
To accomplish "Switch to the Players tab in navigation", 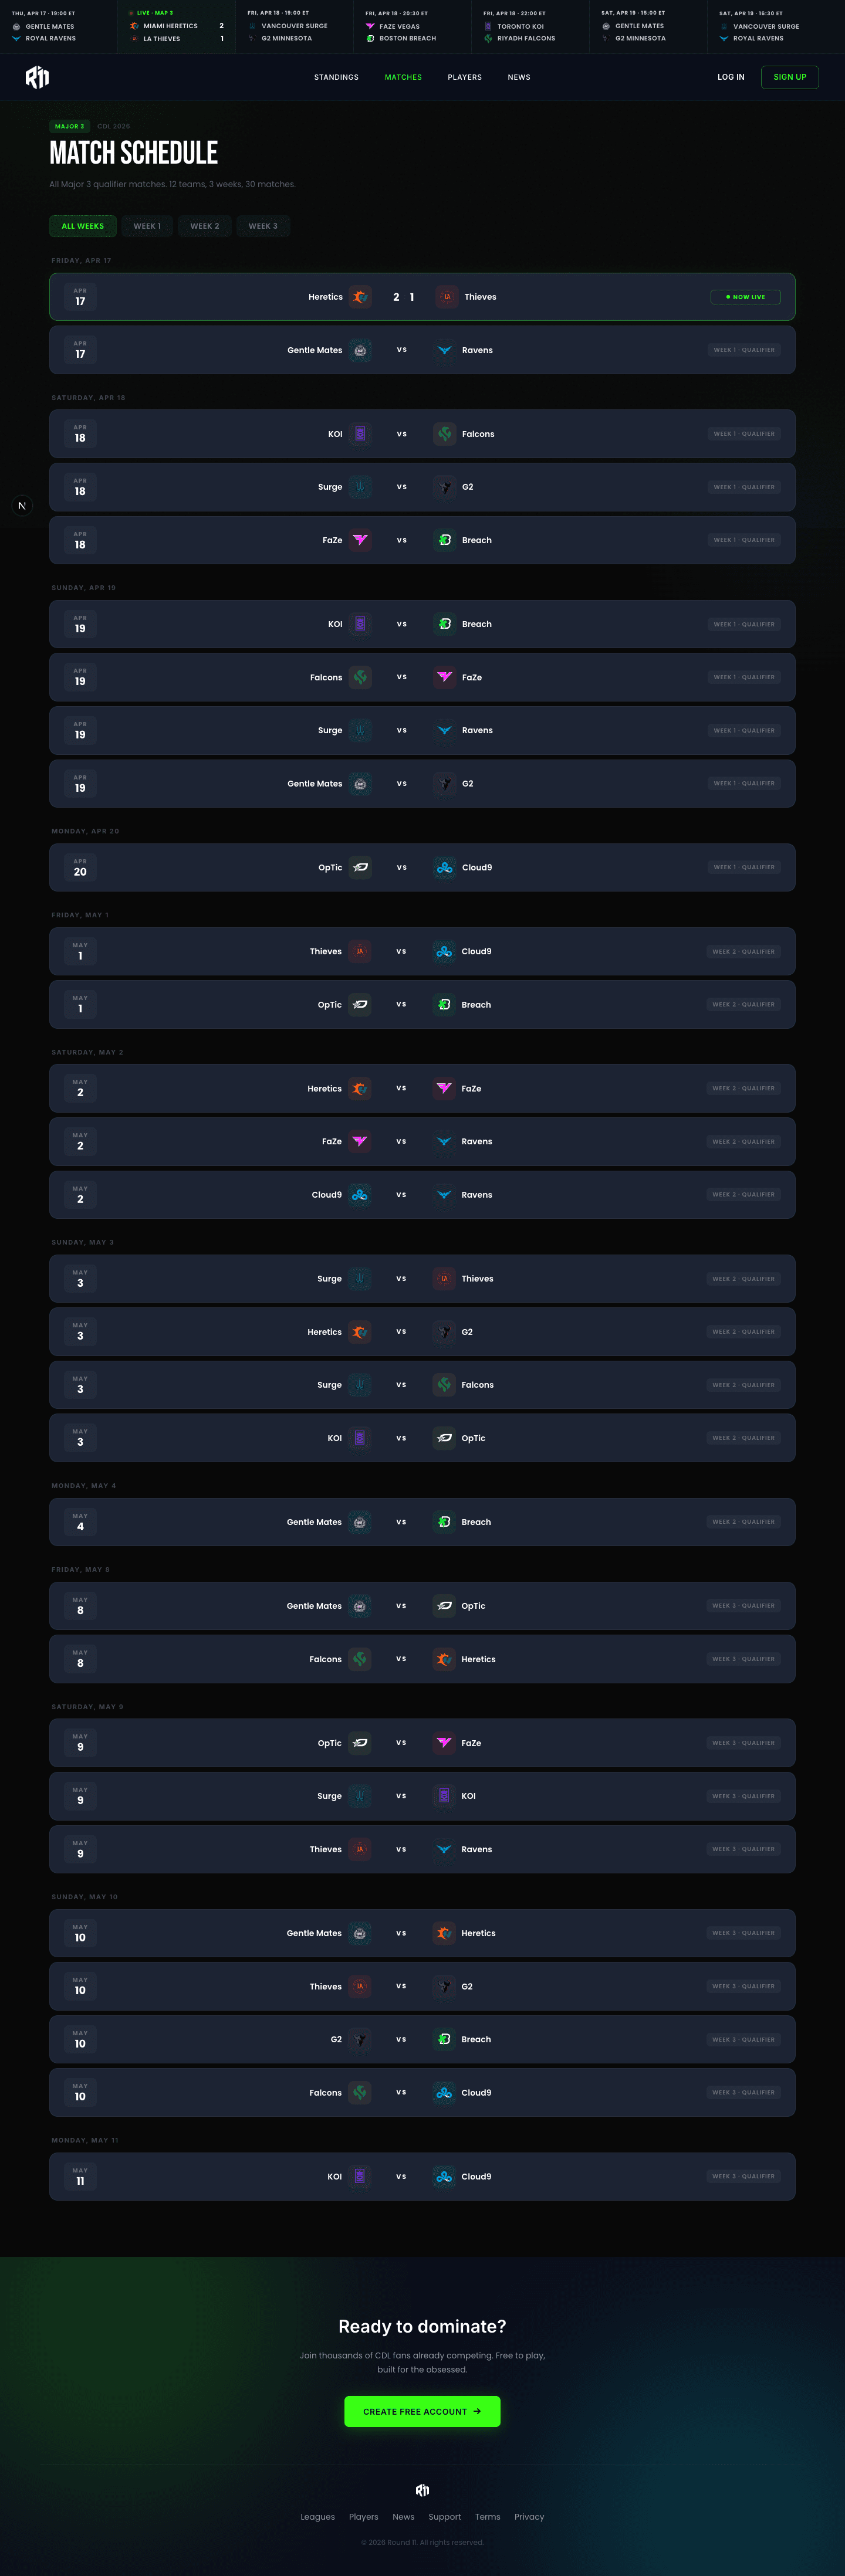I will click(464, 77).
